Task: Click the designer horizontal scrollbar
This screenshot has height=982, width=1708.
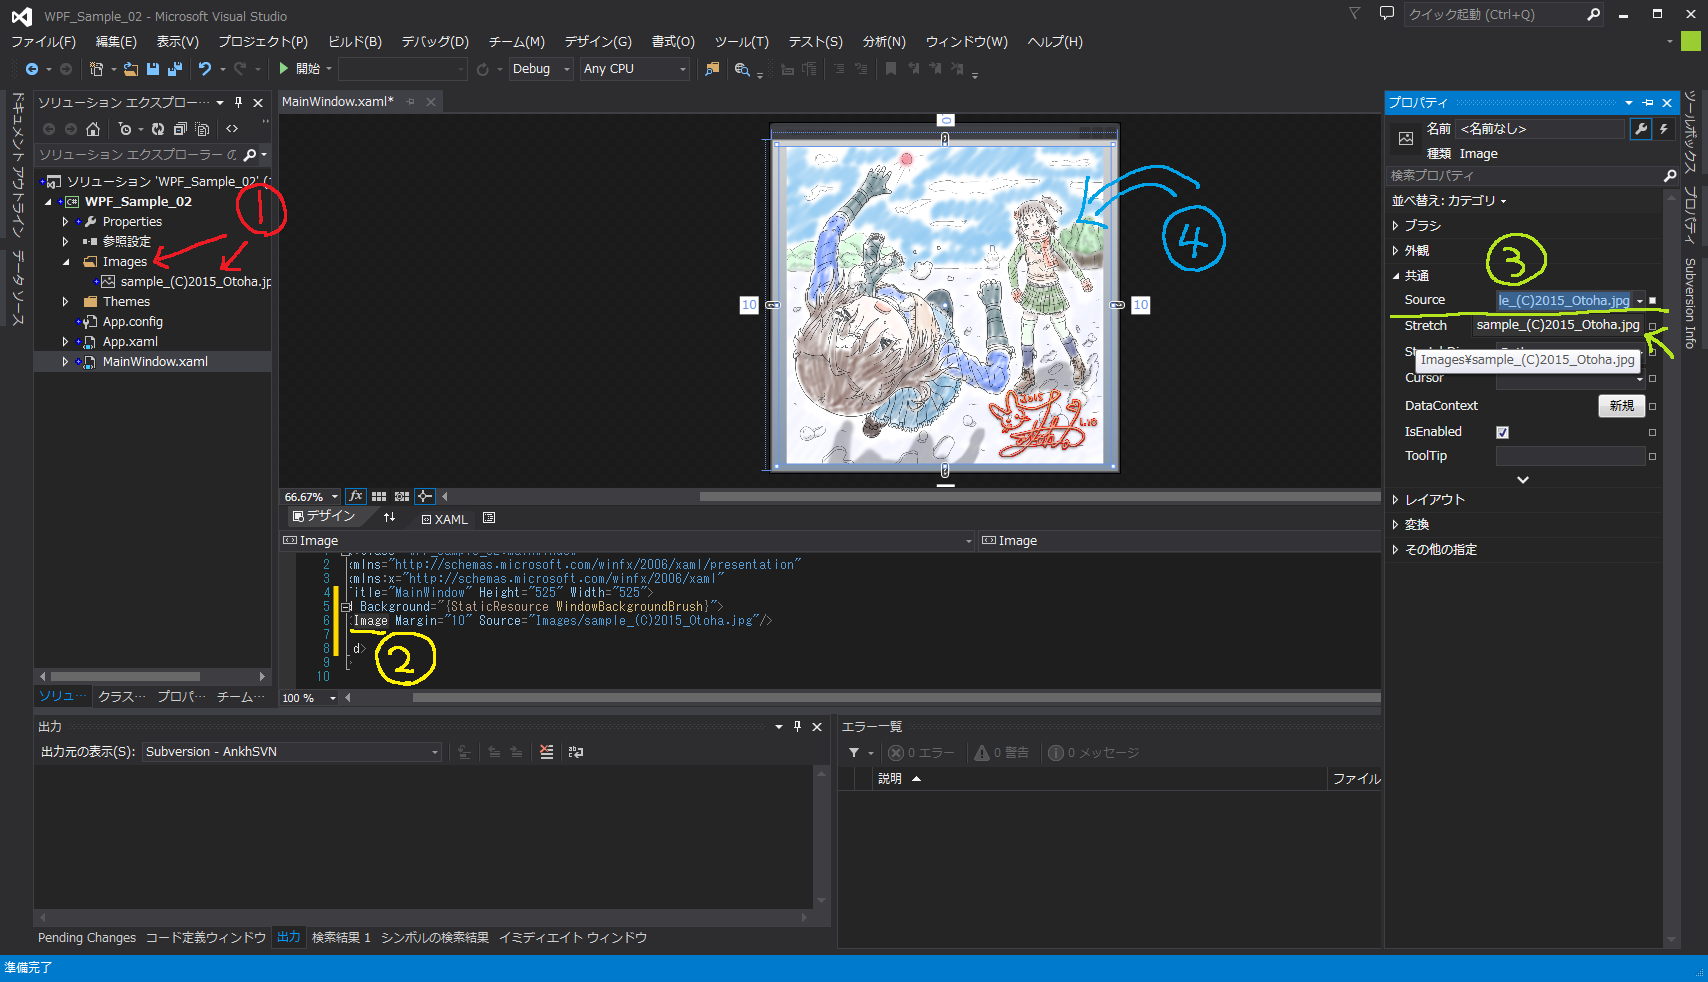Action: click(x=1040, y=496)
